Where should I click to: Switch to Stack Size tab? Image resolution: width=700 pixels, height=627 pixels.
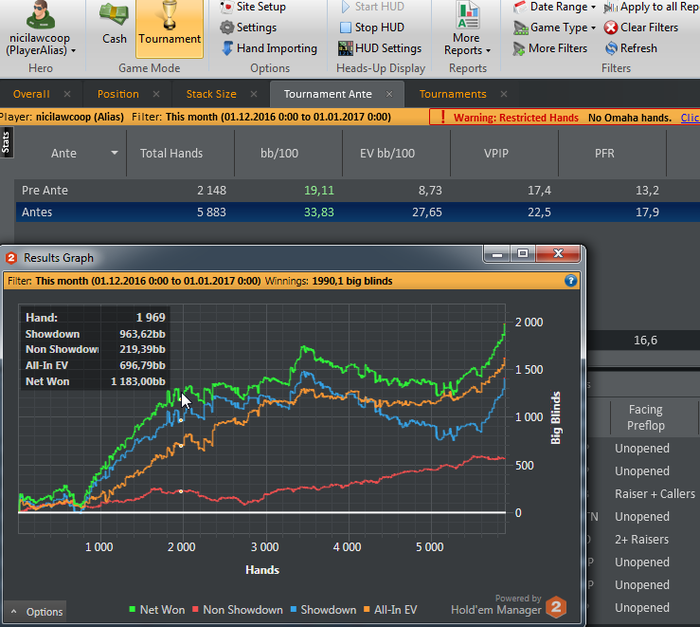pyautogui.click(x=211, y=94)
